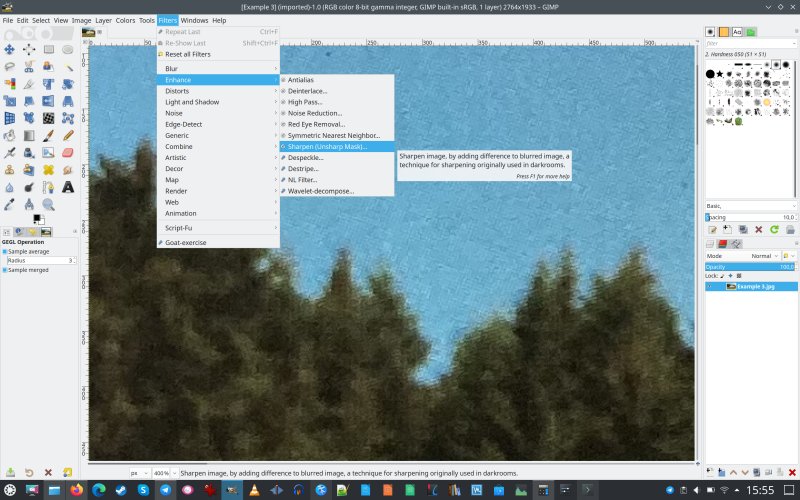Select the Free Select lasso tool
The width and height of the screenshot is (800, 500).
pyautogui.click(x=9, y=66)
